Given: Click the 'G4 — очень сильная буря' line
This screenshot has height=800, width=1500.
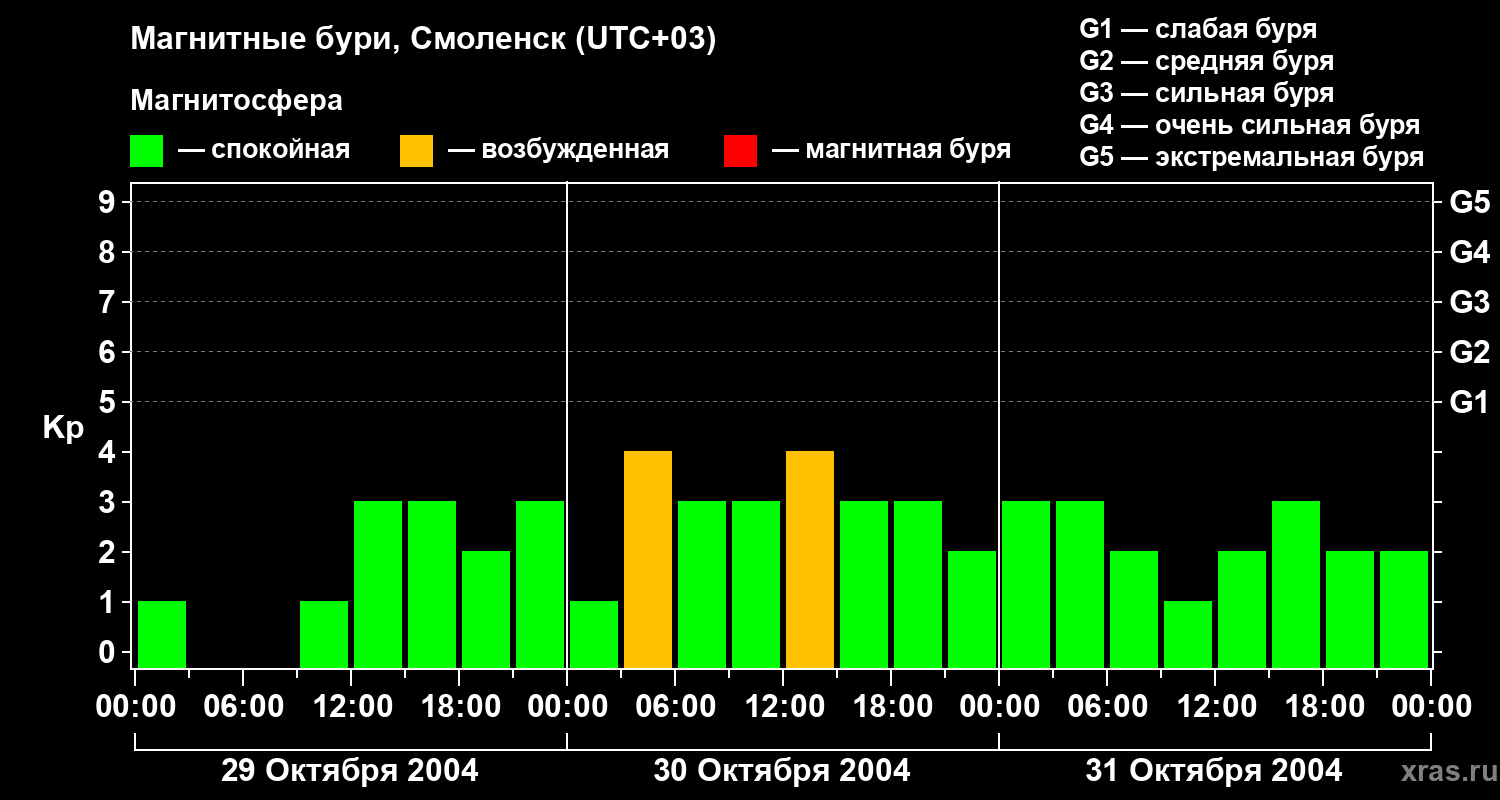Looking at the screenshot, I should pos(1250,125).
